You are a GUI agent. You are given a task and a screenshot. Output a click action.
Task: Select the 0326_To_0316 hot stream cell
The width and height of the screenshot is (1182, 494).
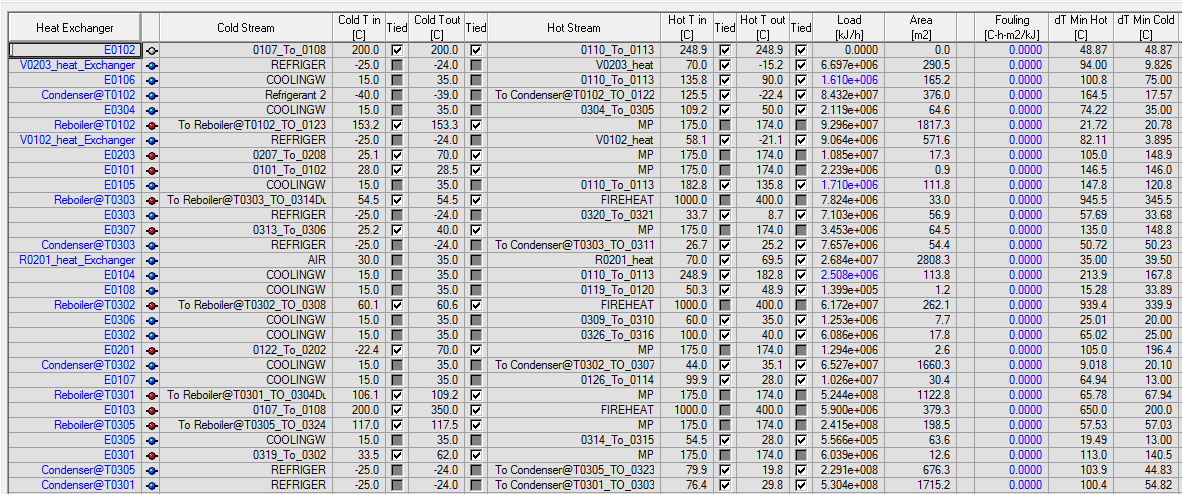point(574,335)
